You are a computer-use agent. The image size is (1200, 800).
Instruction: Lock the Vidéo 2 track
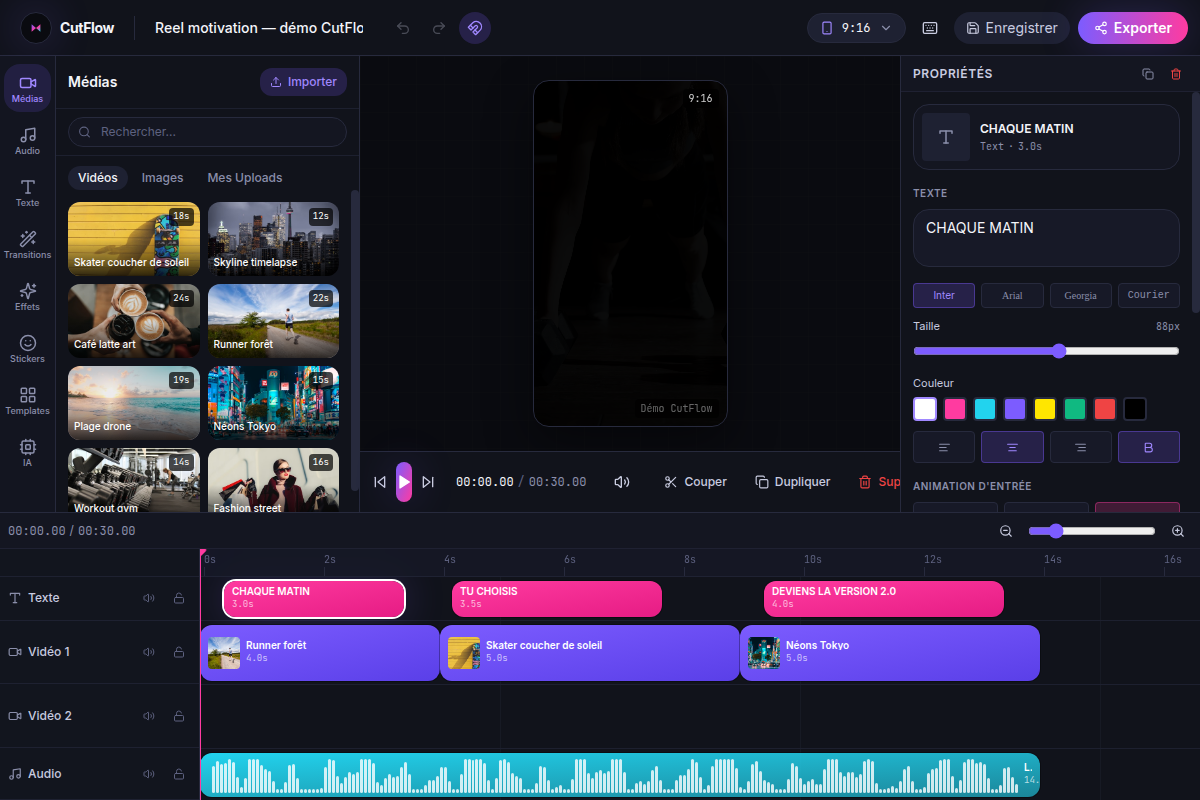tap(179, 716)
